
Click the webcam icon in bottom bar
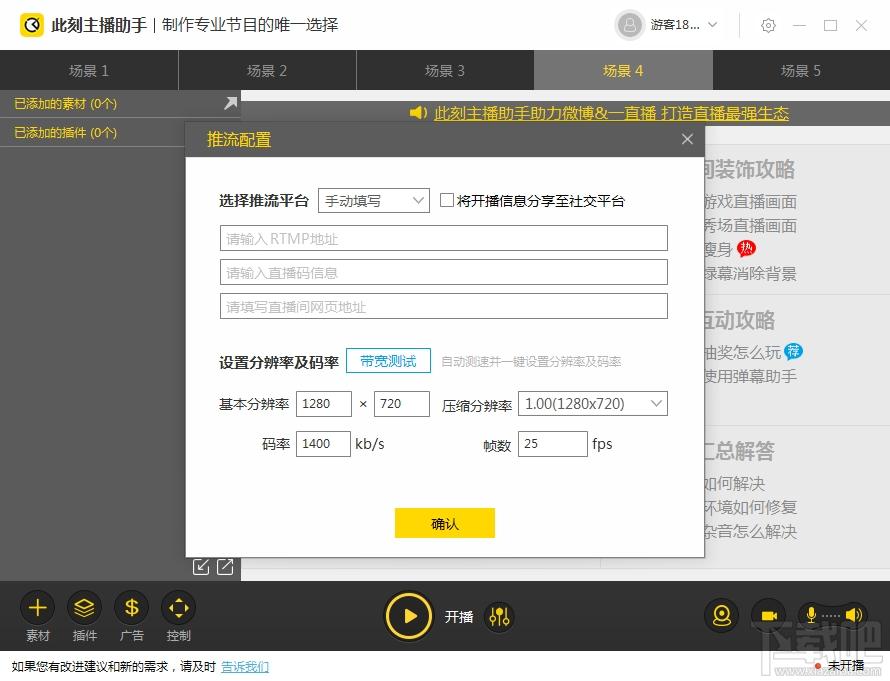[721, 616]
